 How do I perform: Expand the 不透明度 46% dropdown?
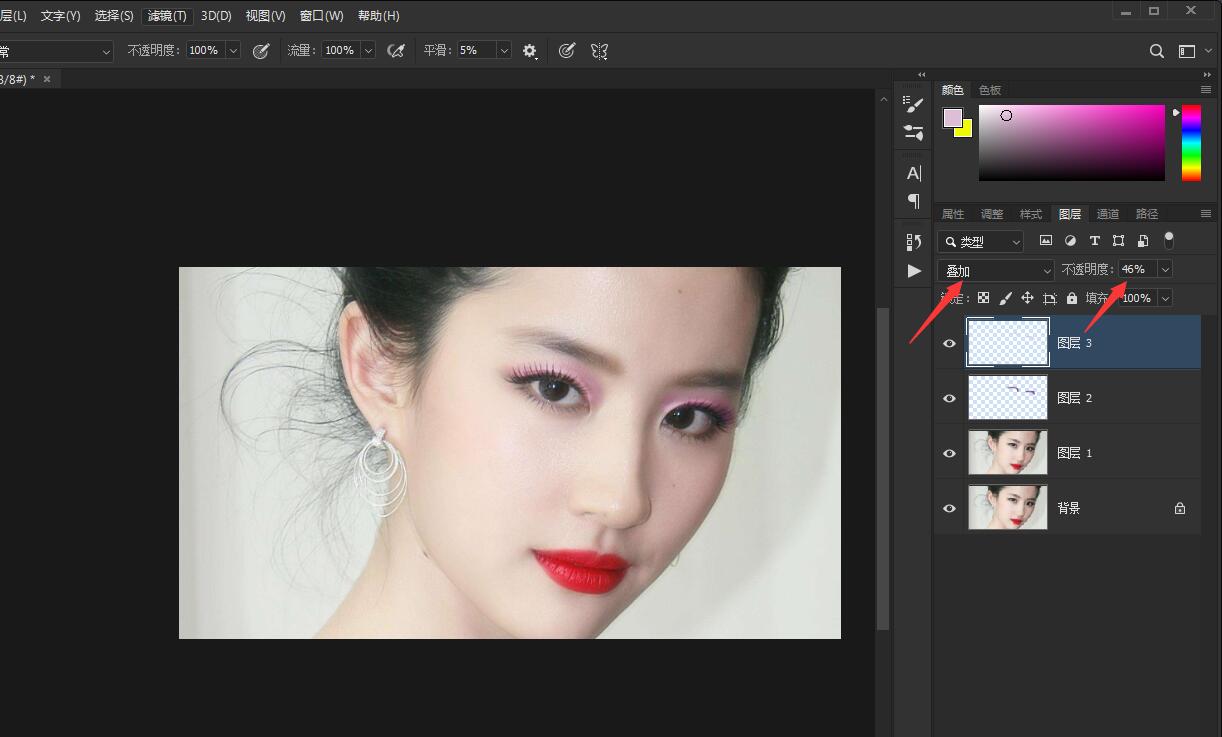point(1165,269)
